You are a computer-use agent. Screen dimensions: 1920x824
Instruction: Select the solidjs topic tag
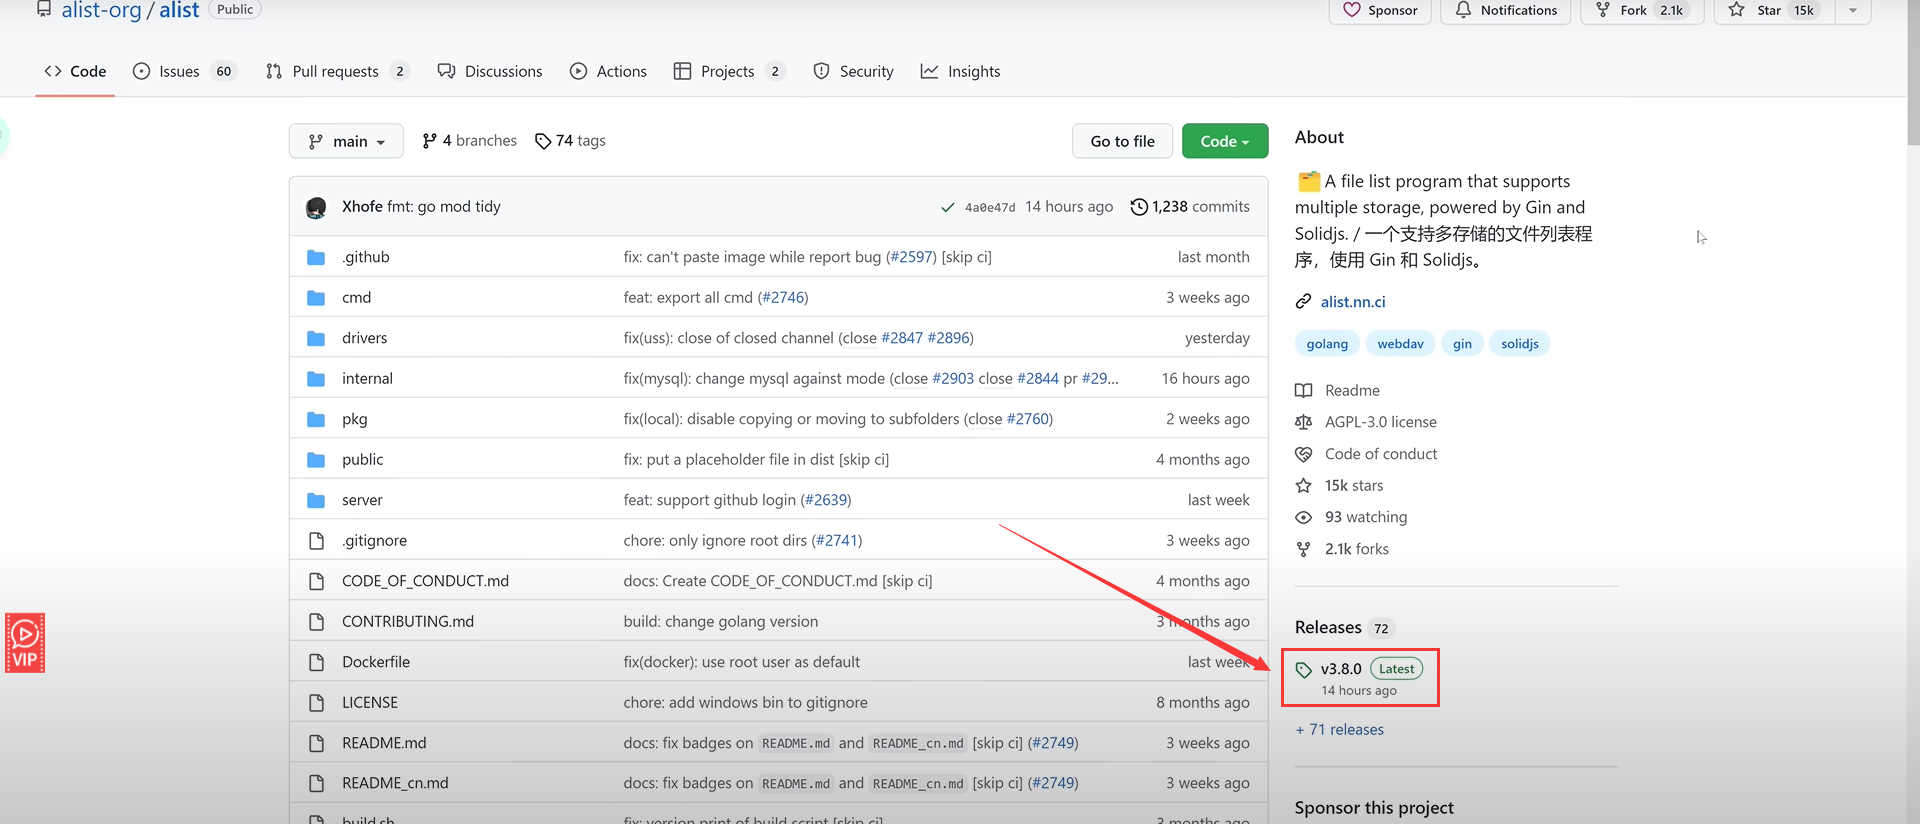pyautogui.click(x=1520, y=344)
